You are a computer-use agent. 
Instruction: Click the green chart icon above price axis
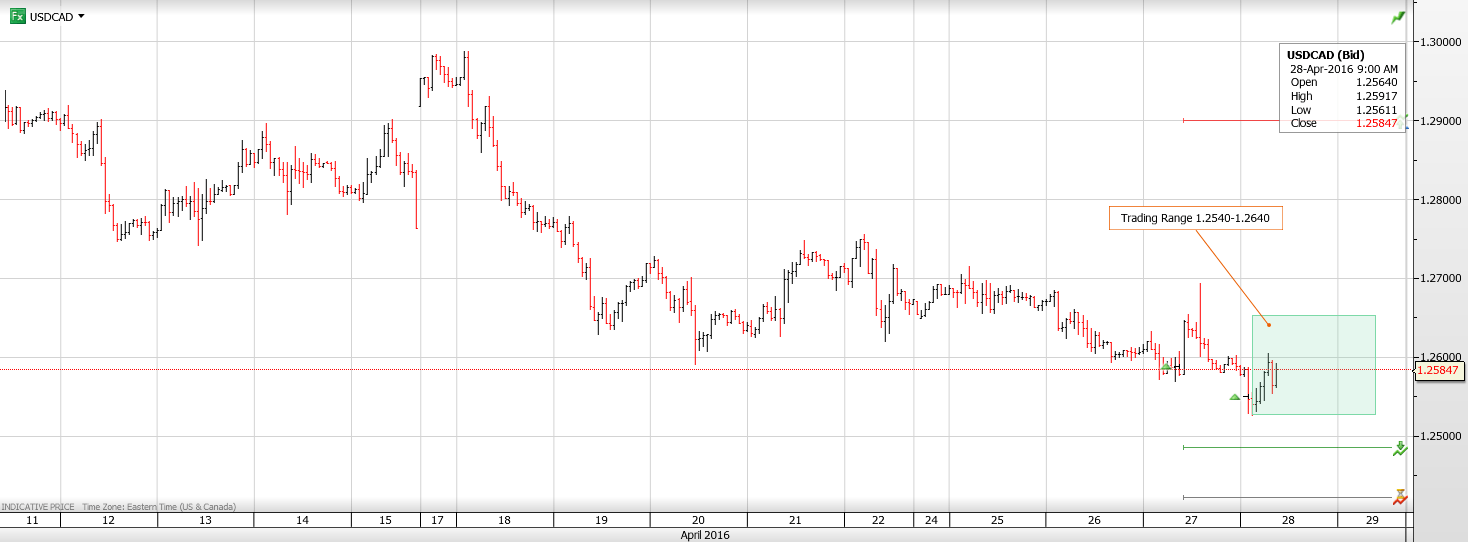click(x=1398, y=18)
